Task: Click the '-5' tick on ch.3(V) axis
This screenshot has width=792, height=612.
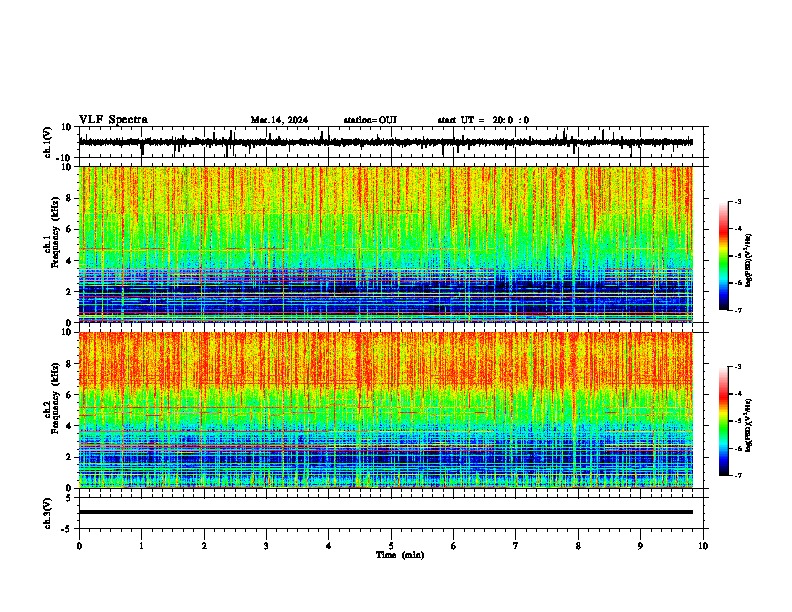Action: 67,529
